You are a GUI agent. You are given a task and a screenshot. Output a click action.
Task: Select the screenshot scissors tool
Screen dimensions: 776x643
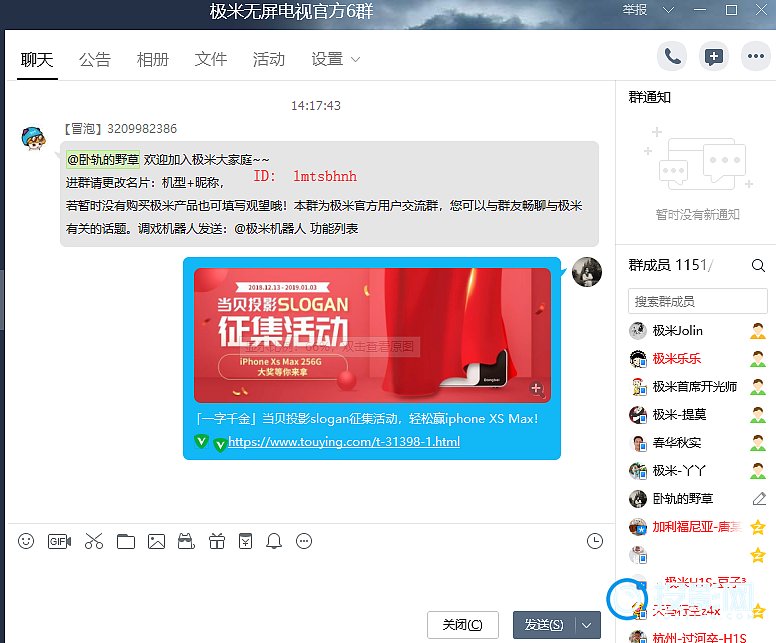94,541
